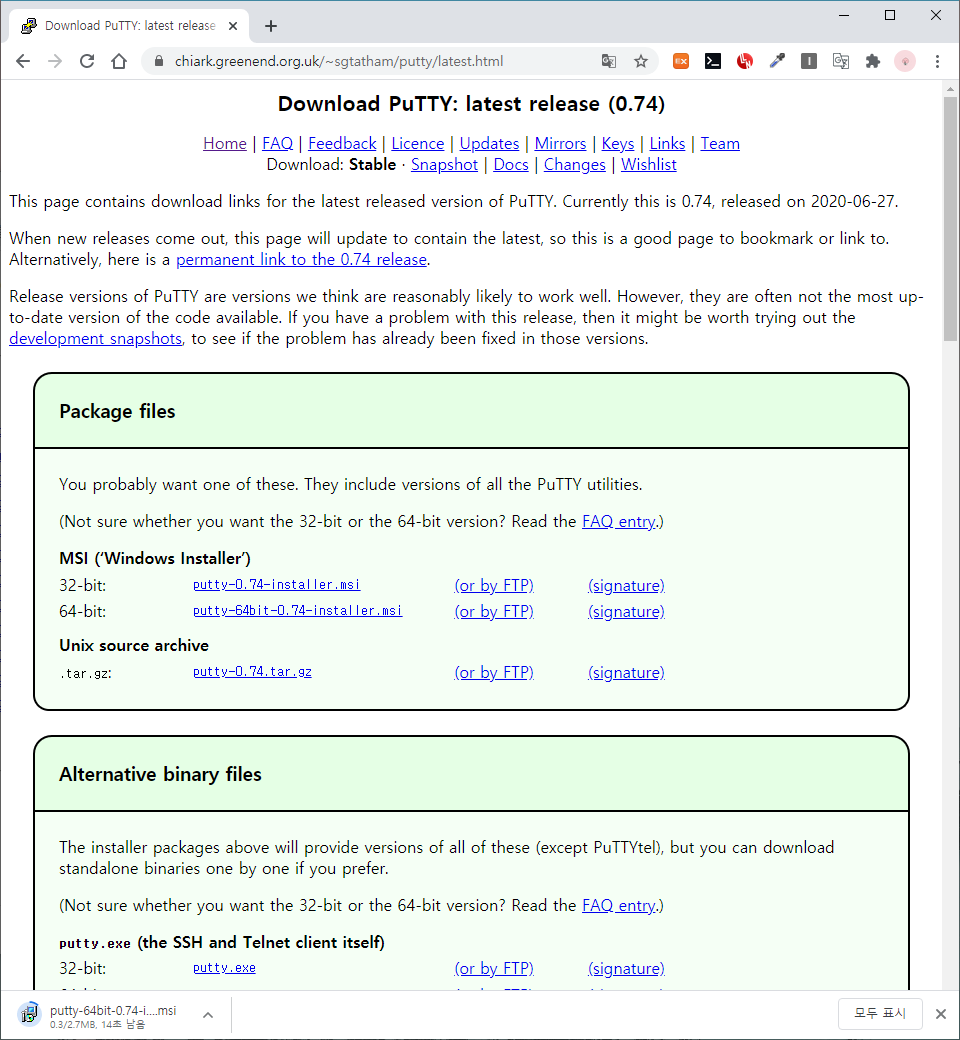Viewport: 960px width, 1040px height.
Task: Download the 32-bit putty.exe
Action: click(224, 968)
